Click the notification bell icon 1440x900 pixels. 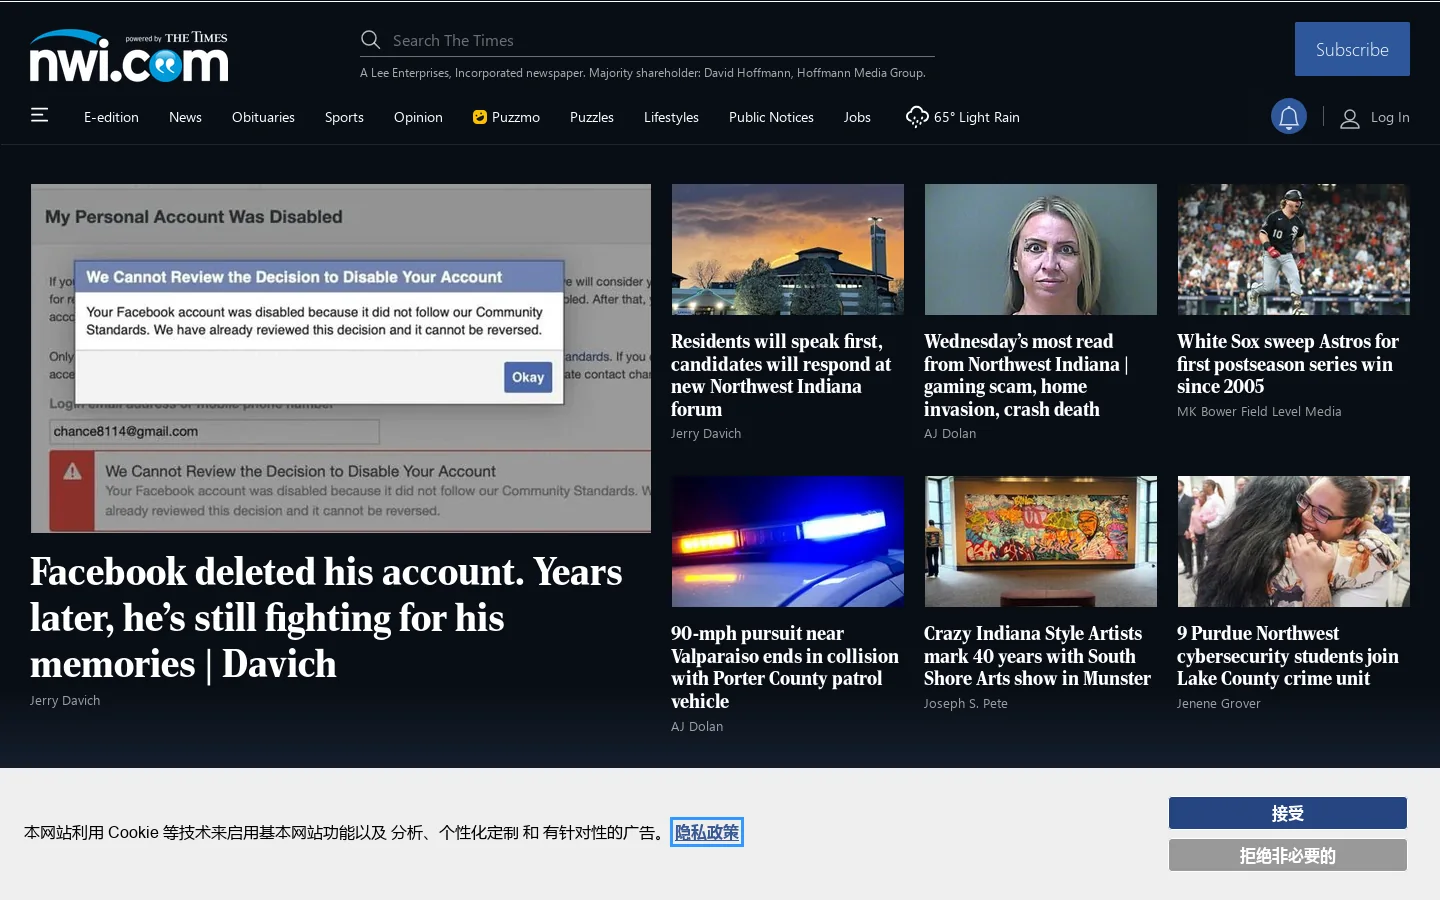click(1289, 117)
